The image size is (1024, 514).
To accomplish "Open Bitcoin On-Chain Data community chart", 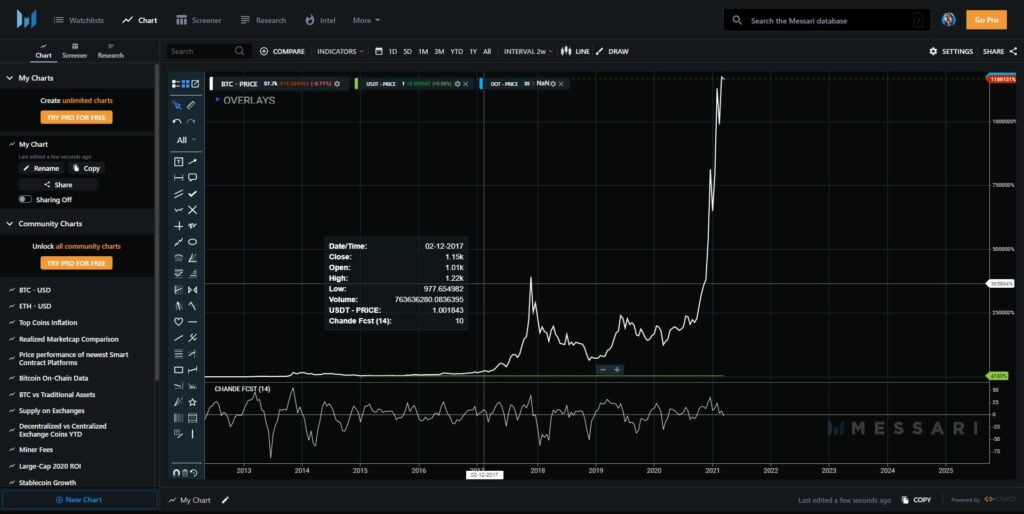I will pos(54,377).
